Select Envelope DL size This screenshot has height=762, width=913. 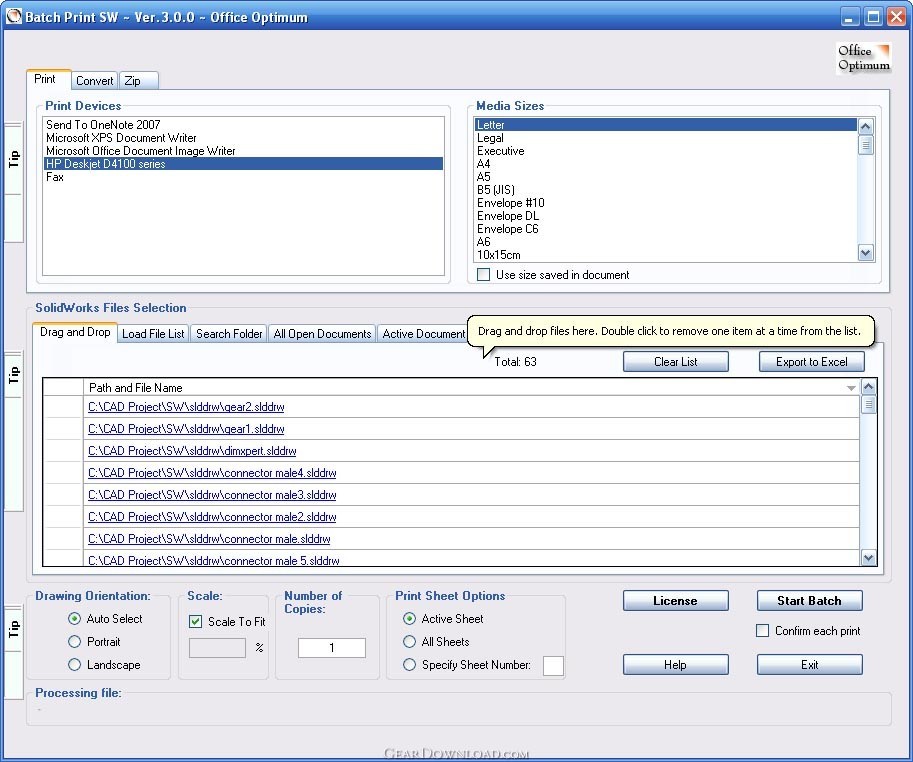[x=666, y=216]
